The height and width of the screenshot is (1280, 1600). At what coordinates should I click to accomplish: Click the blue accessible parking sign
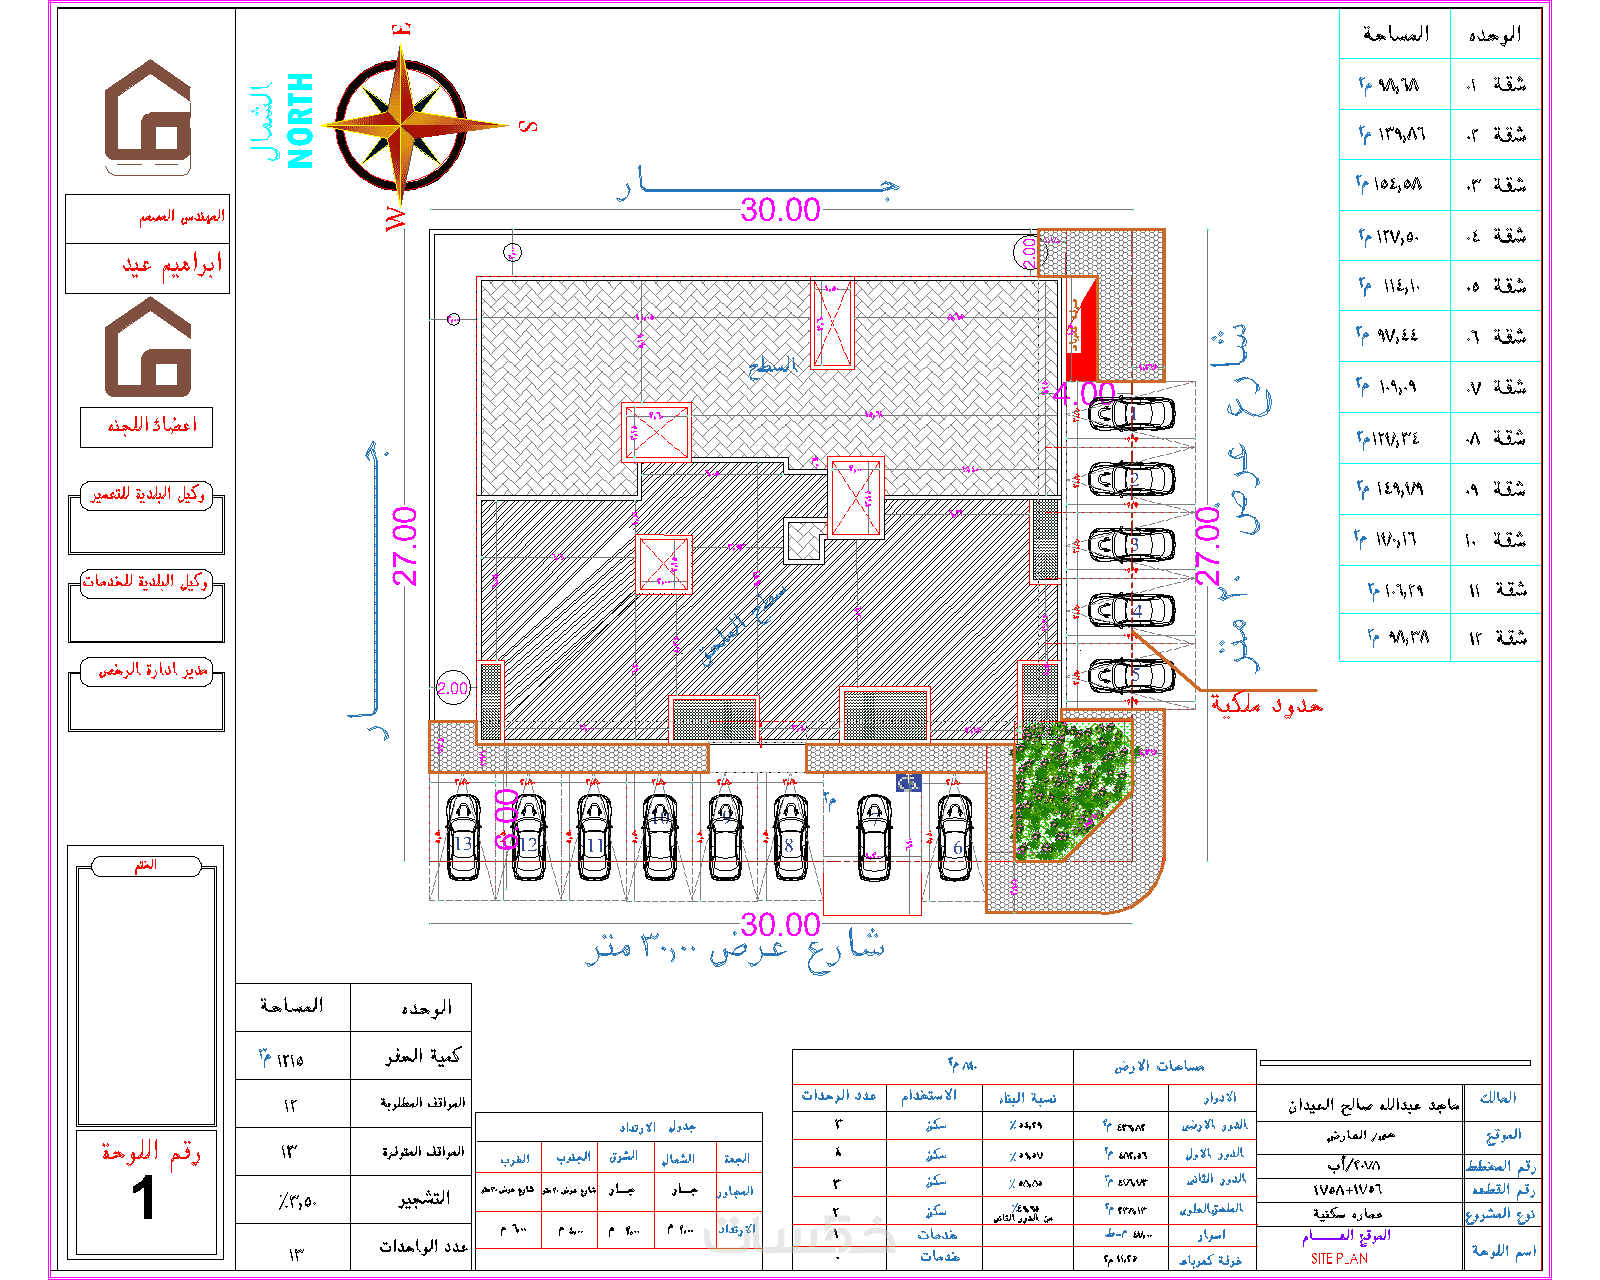[908, 782]
